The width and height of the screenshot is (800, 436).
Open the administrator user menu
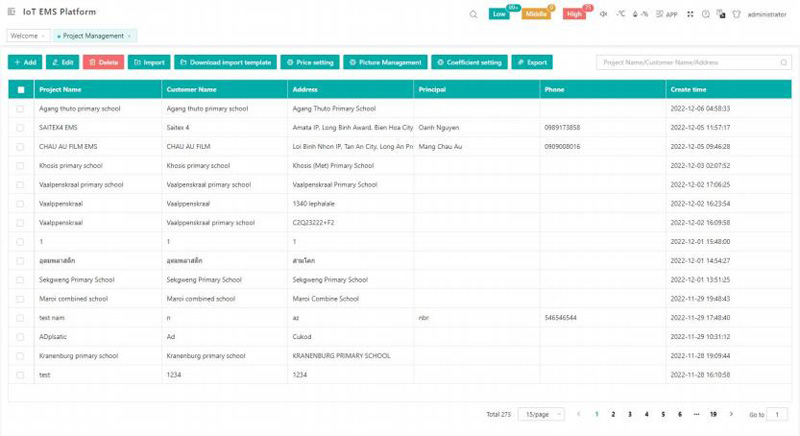point(767,14)
